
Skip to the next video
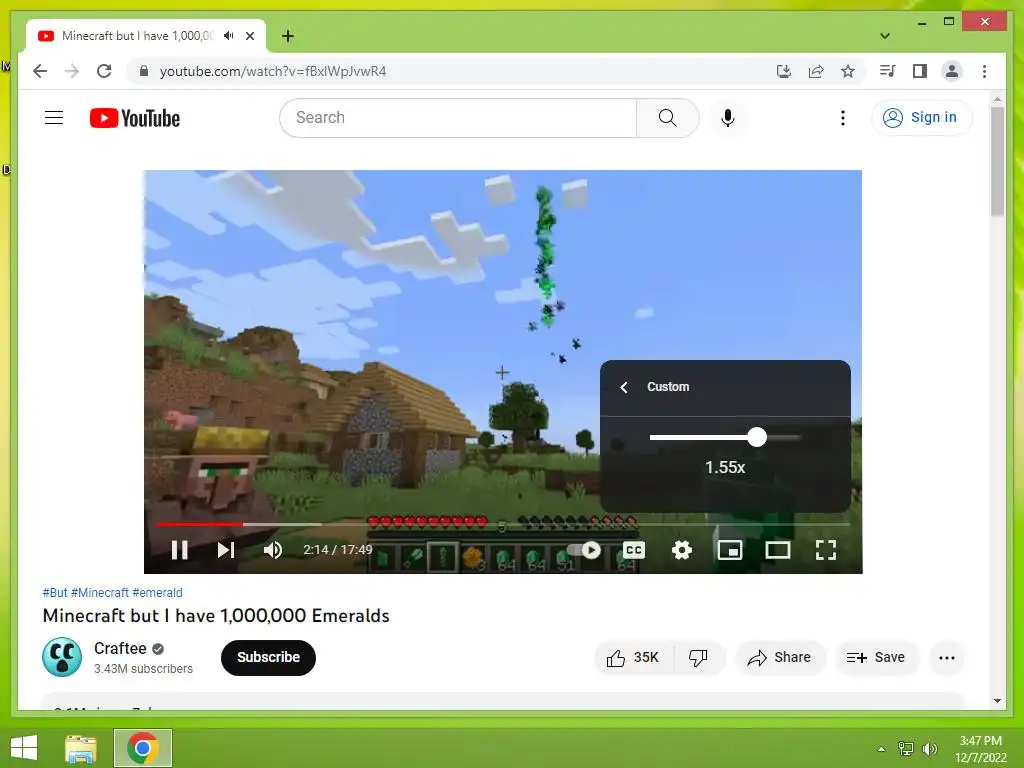click(x=225, y=550)
